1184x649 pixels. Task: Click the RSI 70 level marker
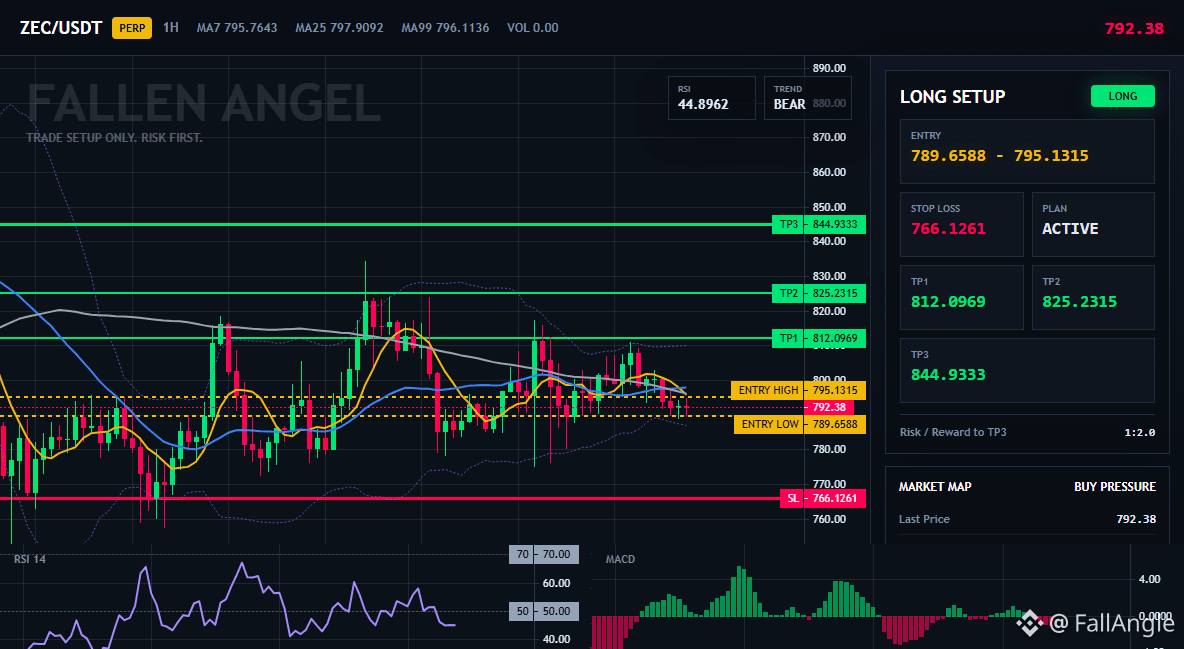[544, 555]
